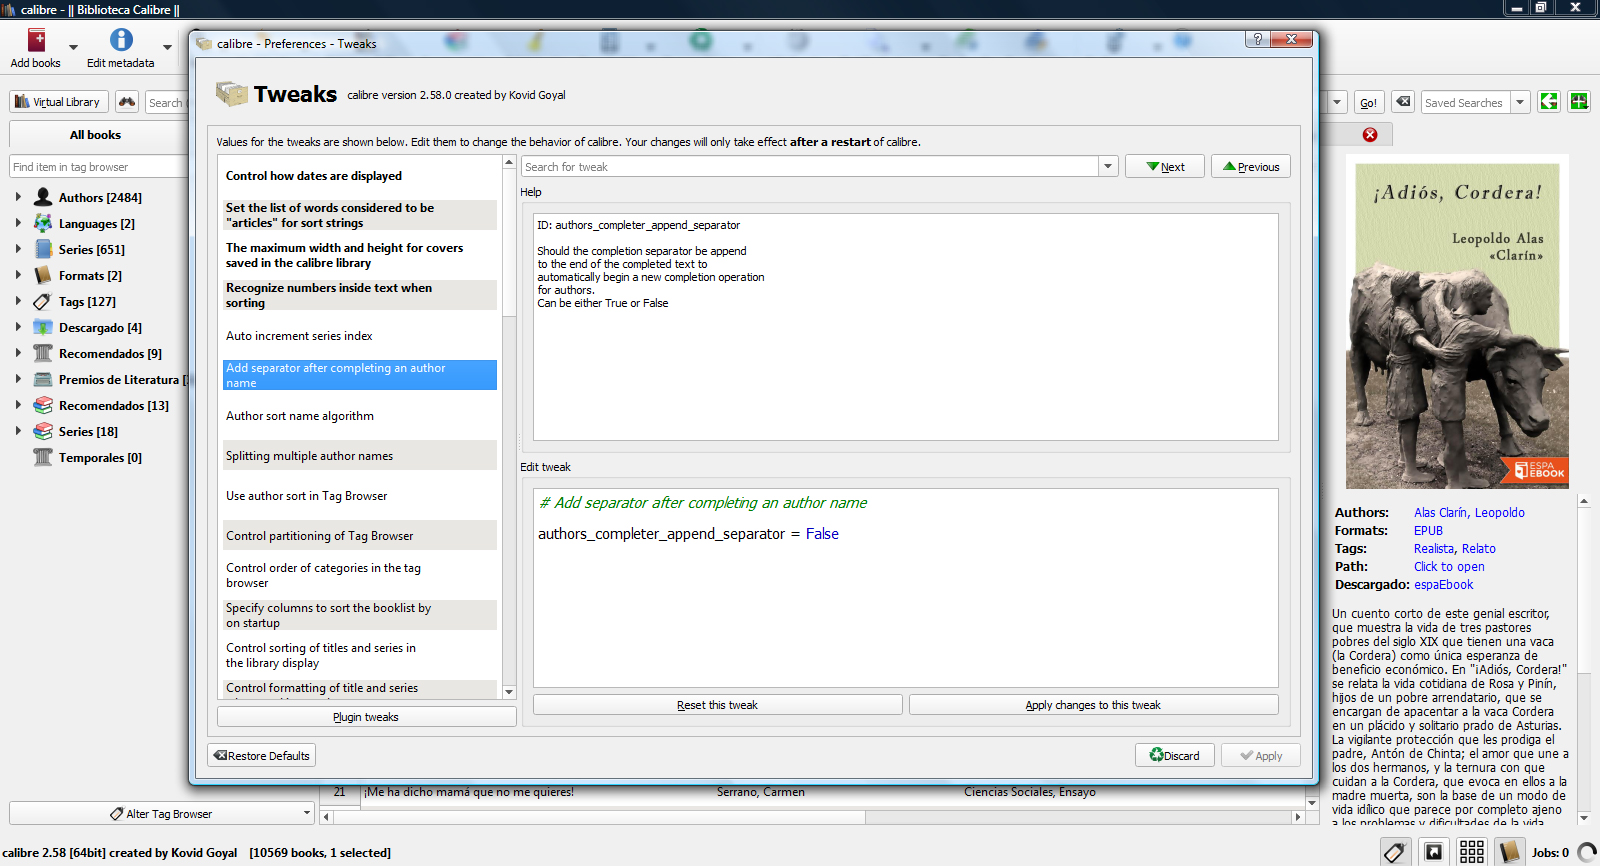This screenshot has height=866, width=1600.
Task: Click the Languages icon in tag browser
Action: 43,223
